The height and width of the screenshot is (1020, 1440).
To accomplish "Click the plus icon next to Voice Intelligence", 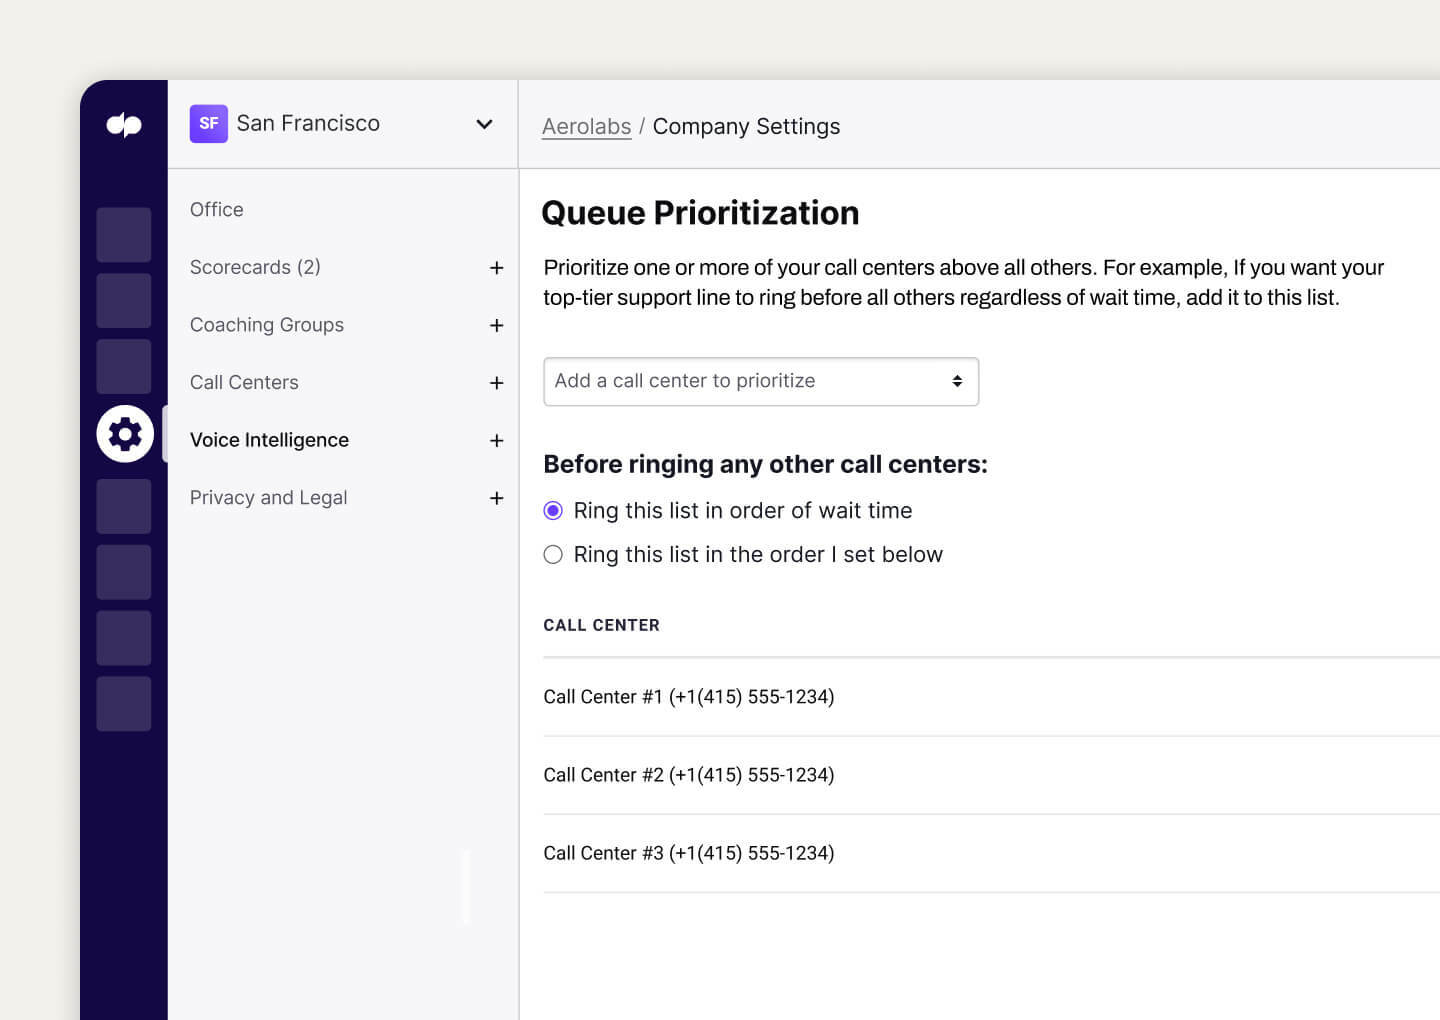I will (497, 440).
